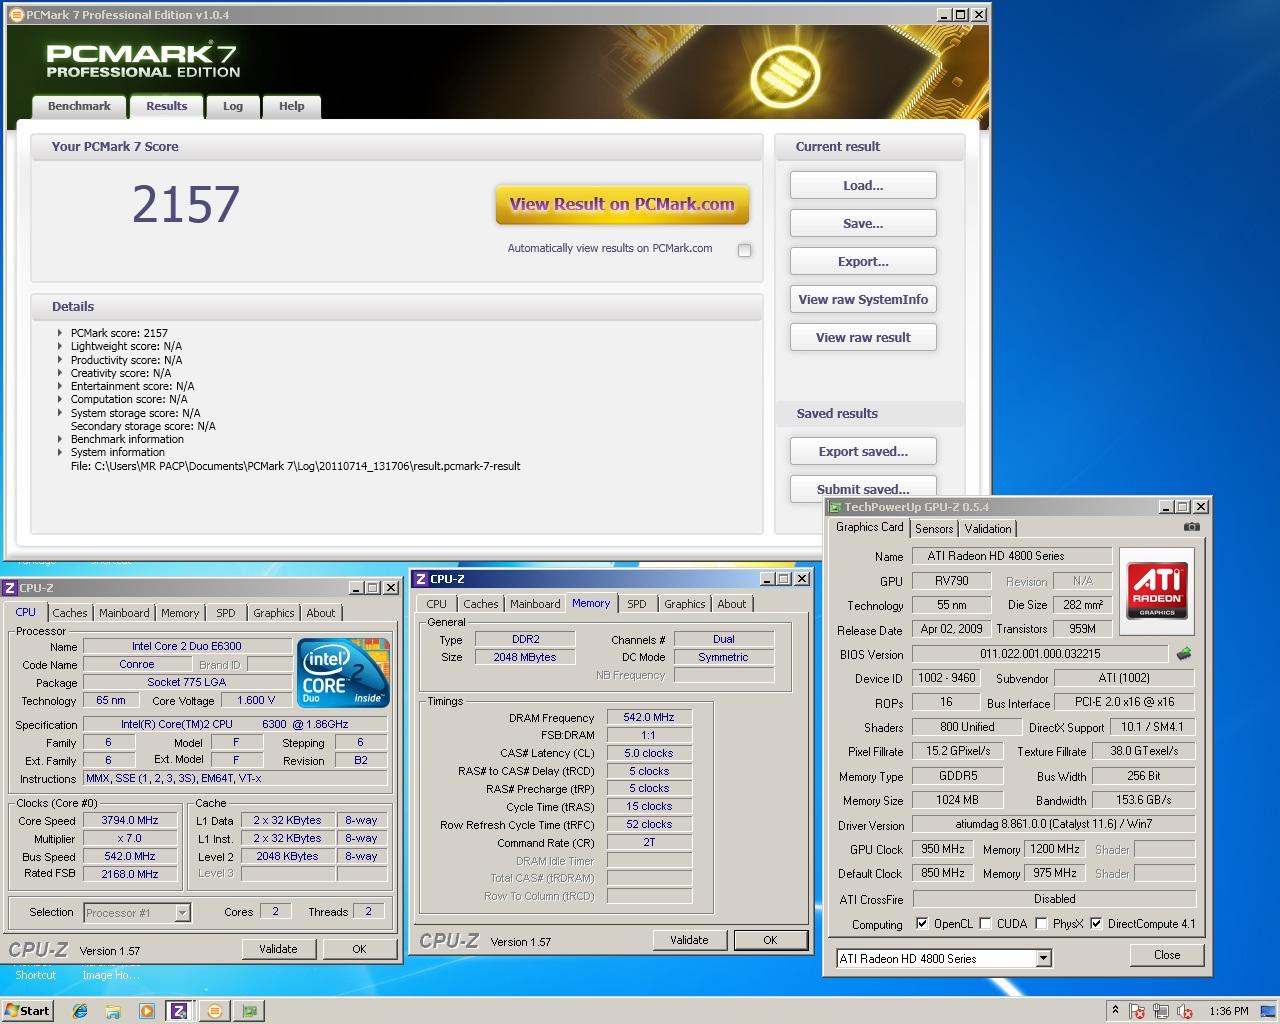The width and height of the screenshot is (1280, 1024).
Task: Open Internet Explorer from the taskbar
Action: (x=80, y=1011)
